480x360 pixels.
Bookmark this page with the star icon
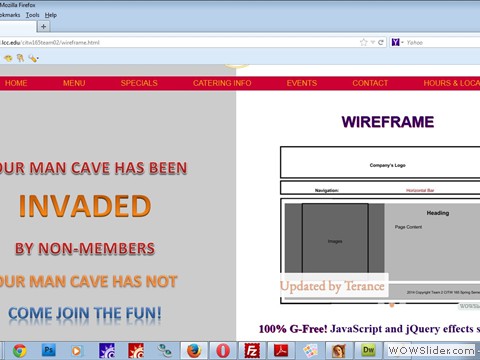click(x=363, y=42)
